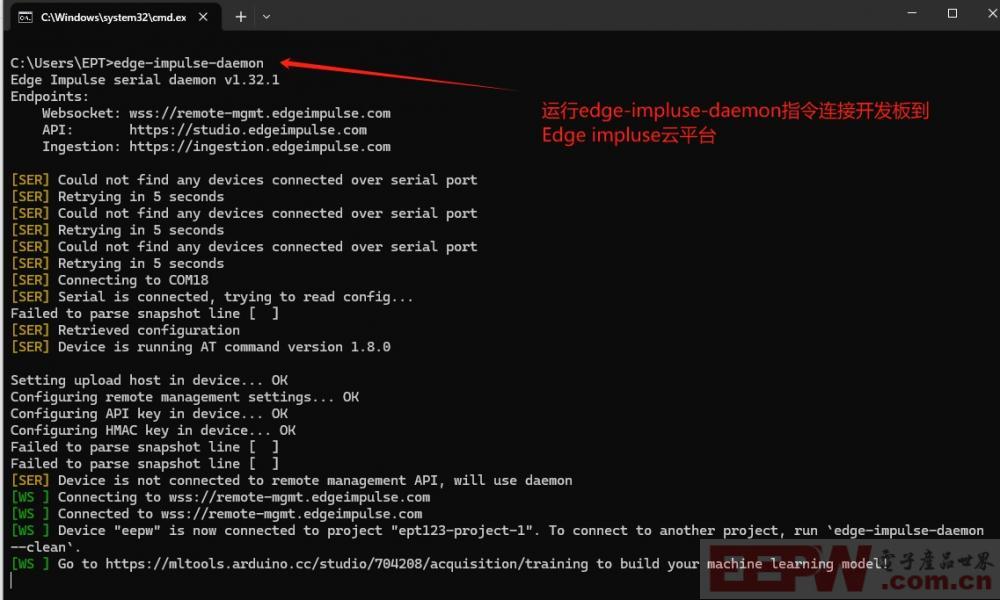Viewport: 1000px width, 600px height.
Task: Click 'Configuring remote management settings... OK' line
Action: tap(185, 397)
